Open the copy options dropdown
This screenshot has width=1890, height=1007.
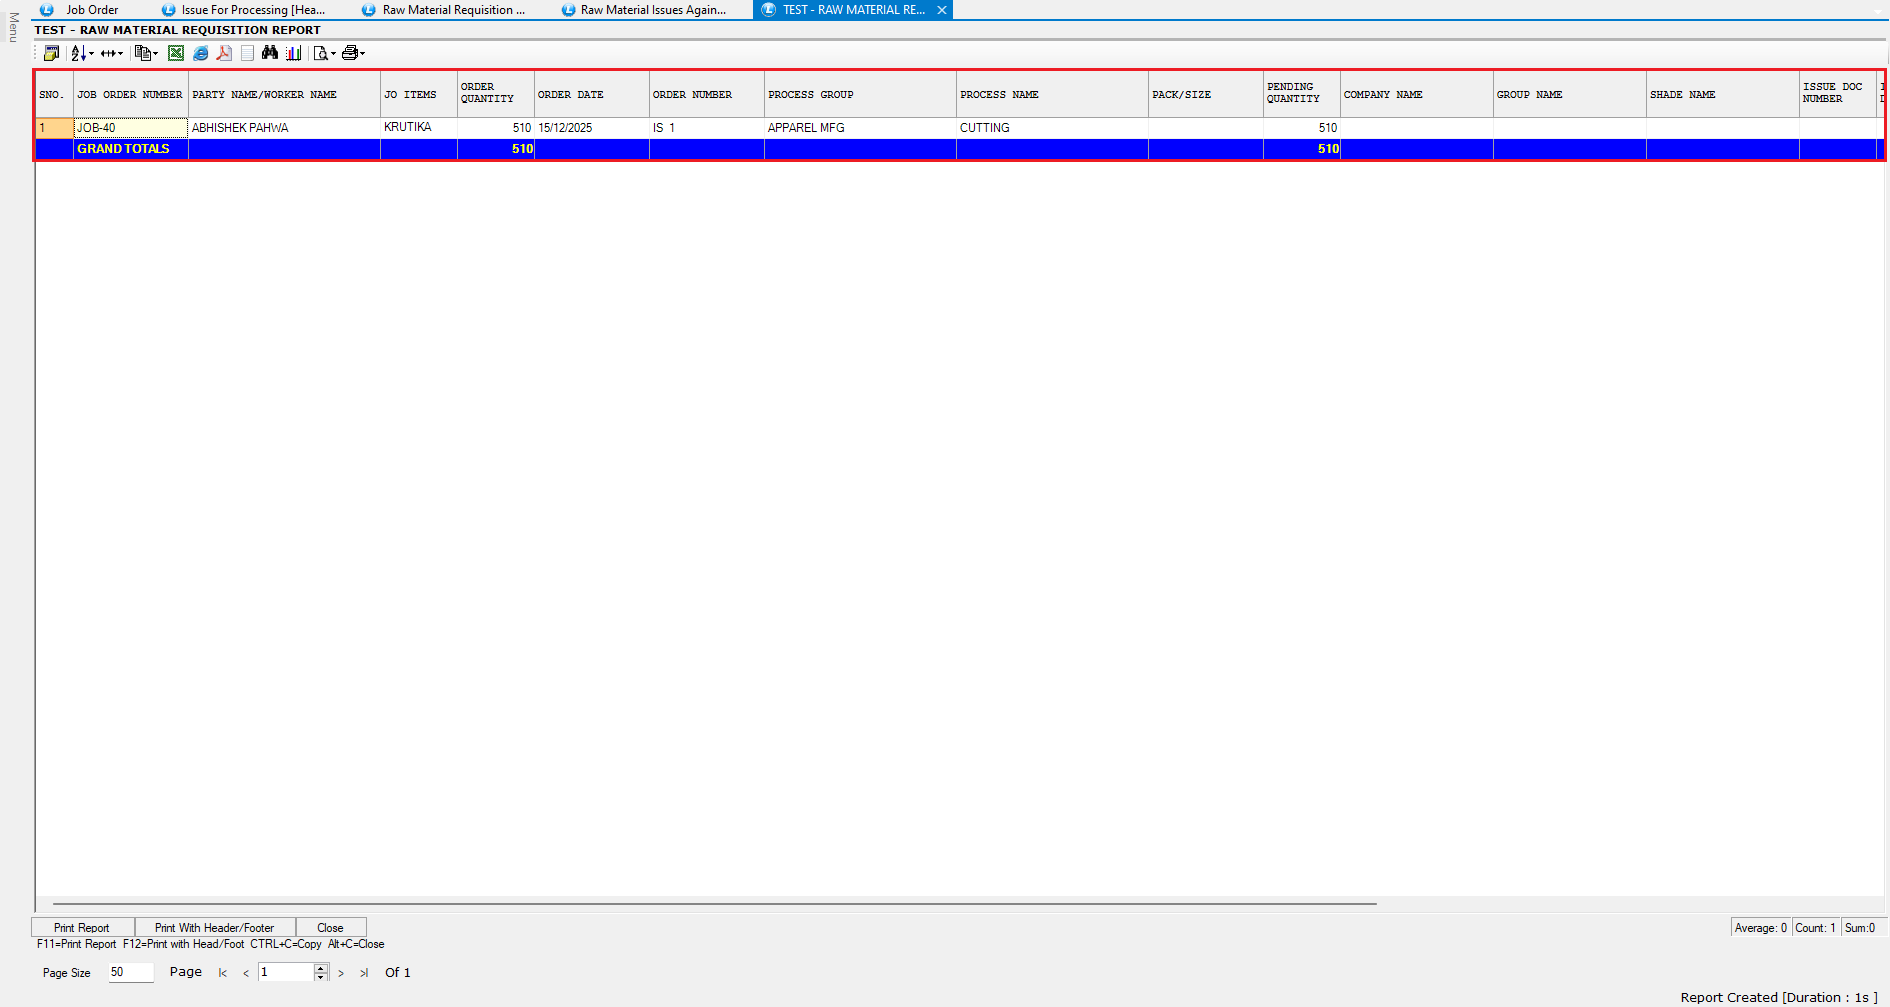(x=155, y=54)
